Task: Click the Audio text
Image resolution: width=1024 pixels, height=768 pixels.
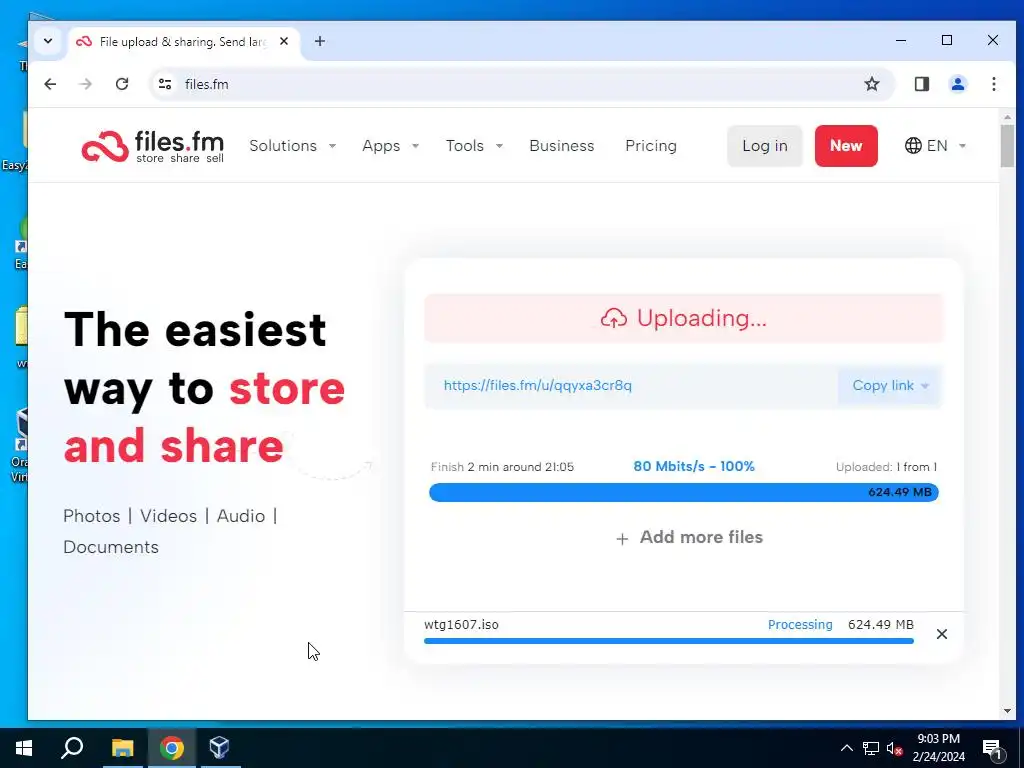Action: (241, 516)
